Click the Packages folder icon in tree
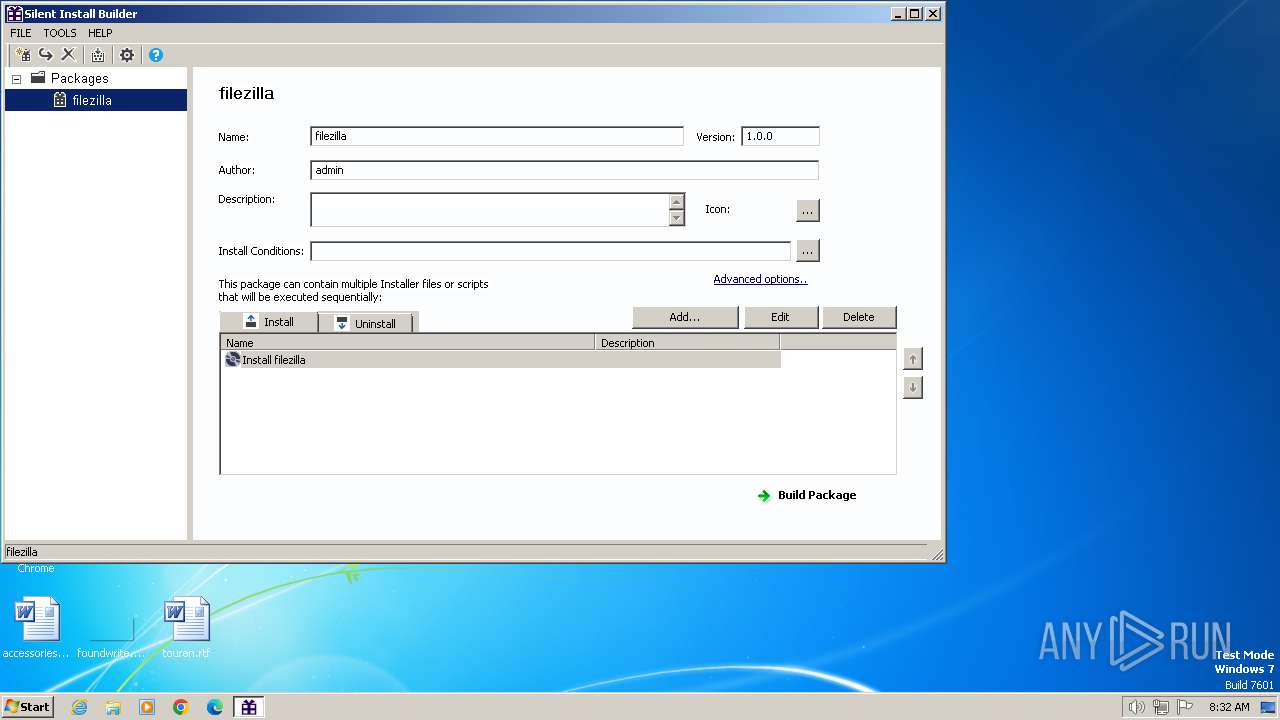The width and height of the screenshot is (1280, 720). click(38, 78)
